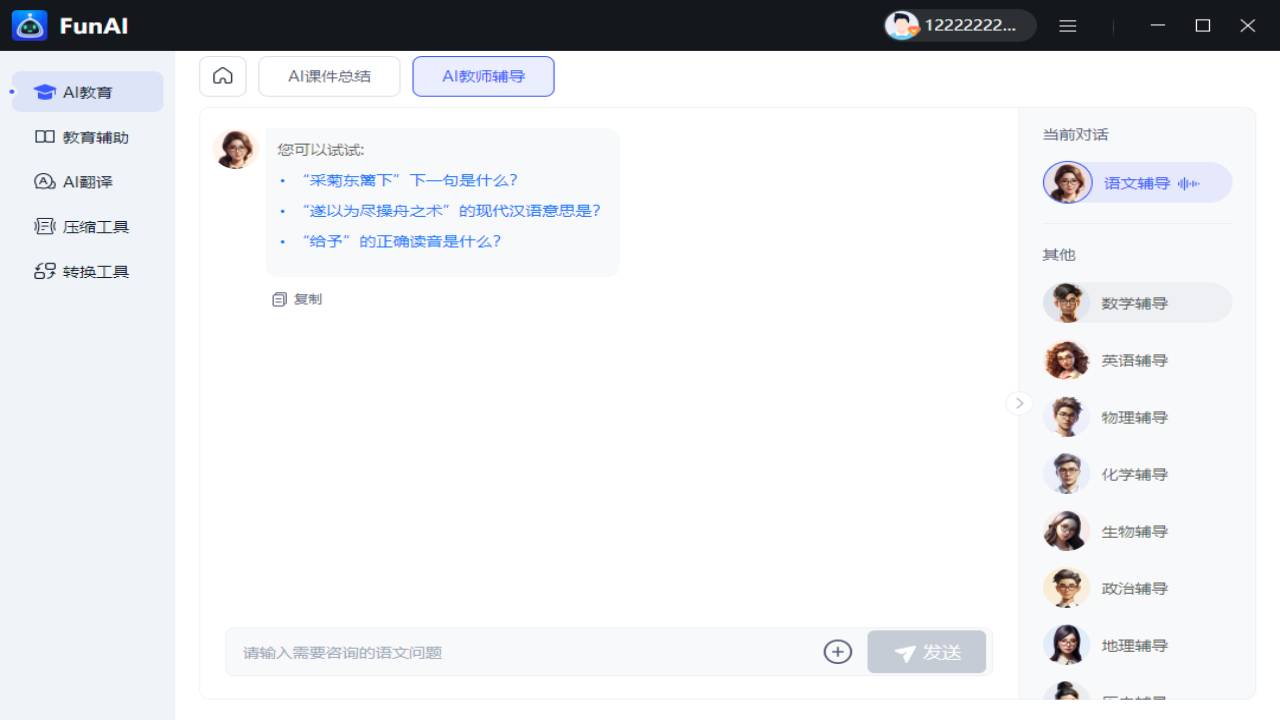
Task: Click the 发送 send button
Action: (926, 651)
